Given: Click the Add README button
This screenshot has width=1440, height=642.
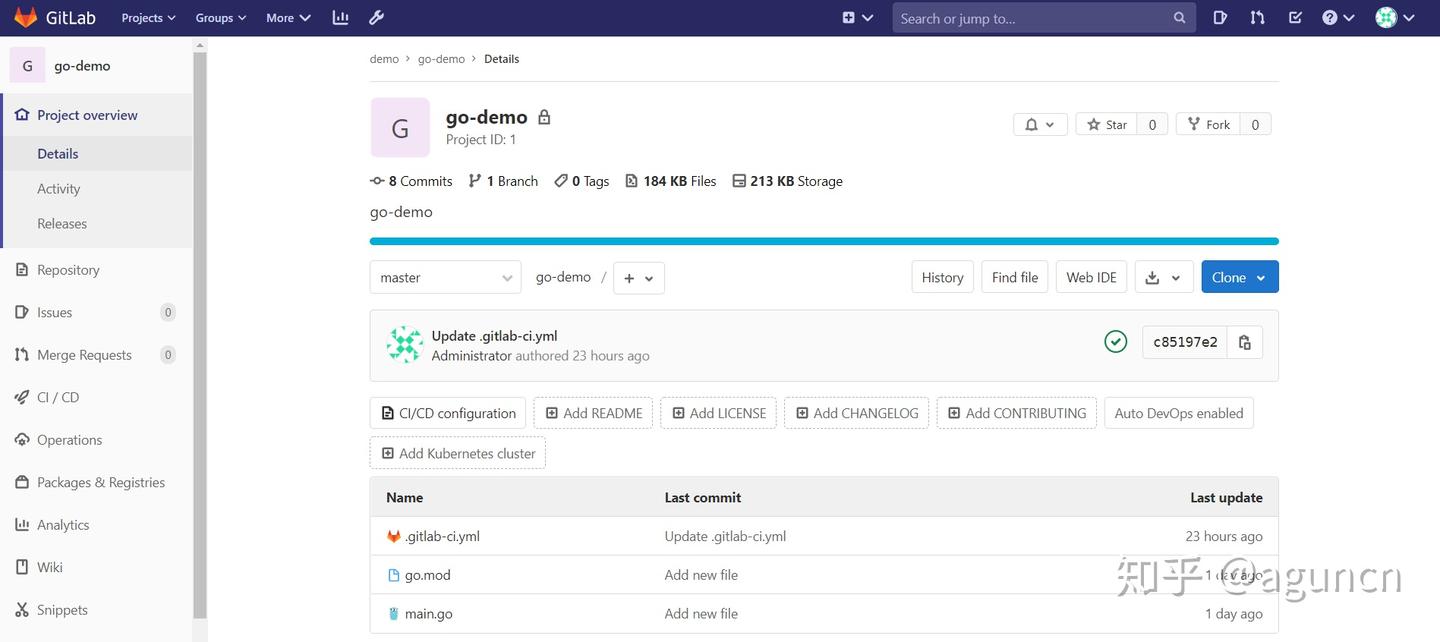Looking at the screenshot, I should point(593,412).
